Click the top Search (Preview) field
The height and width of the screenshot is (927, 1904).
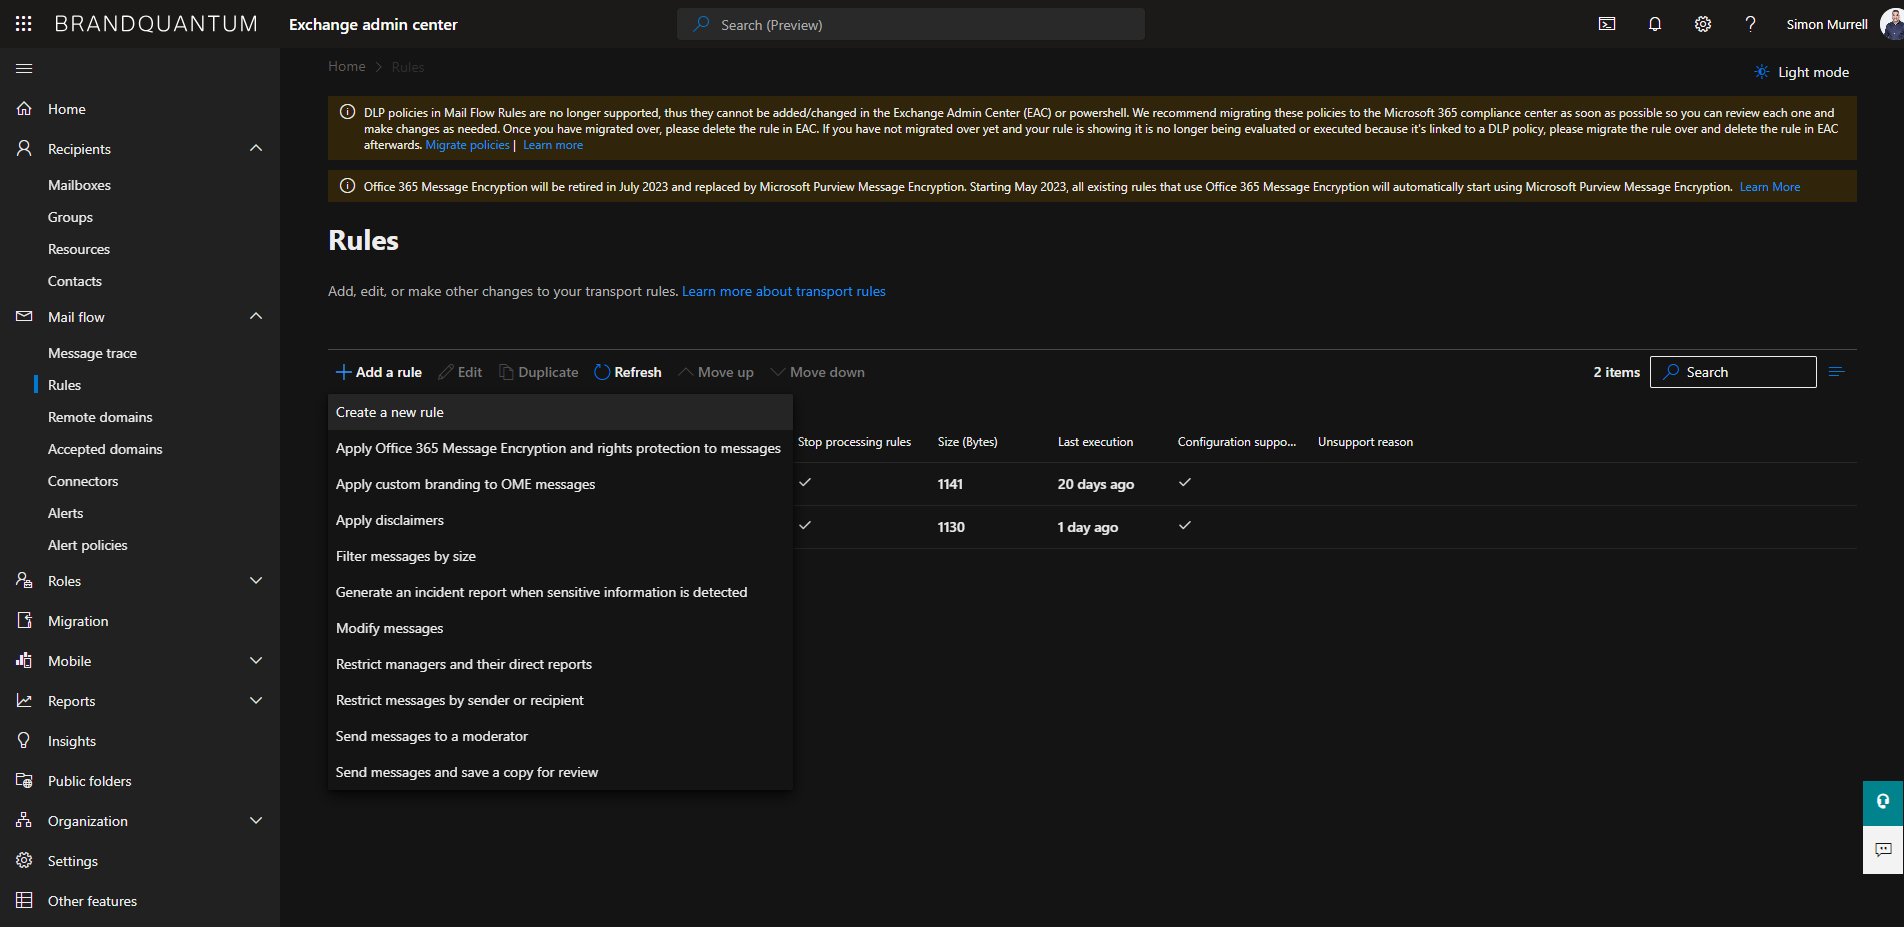pyautogui.click(x=911, y=24)
